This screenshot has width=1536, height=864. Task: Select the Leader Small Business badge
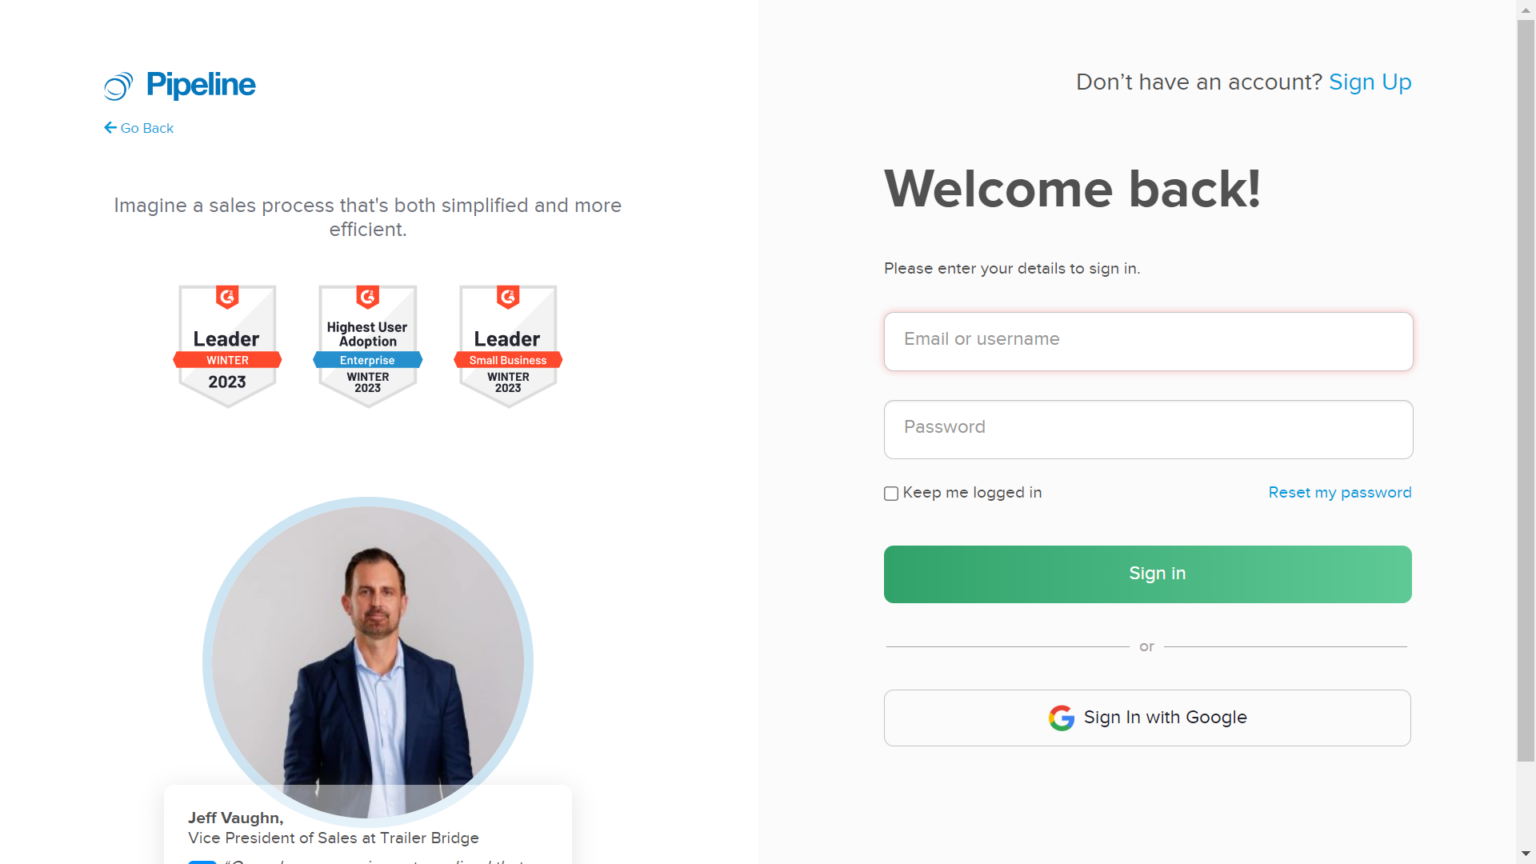click(508, 346)
